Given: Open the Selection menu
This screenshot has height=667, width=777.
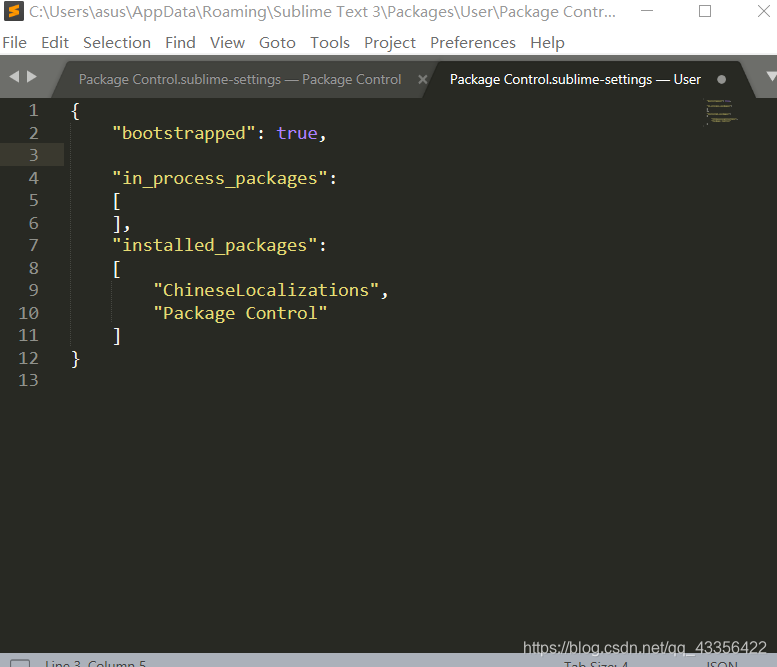Looking at the screenshot, I should (117, 43).
